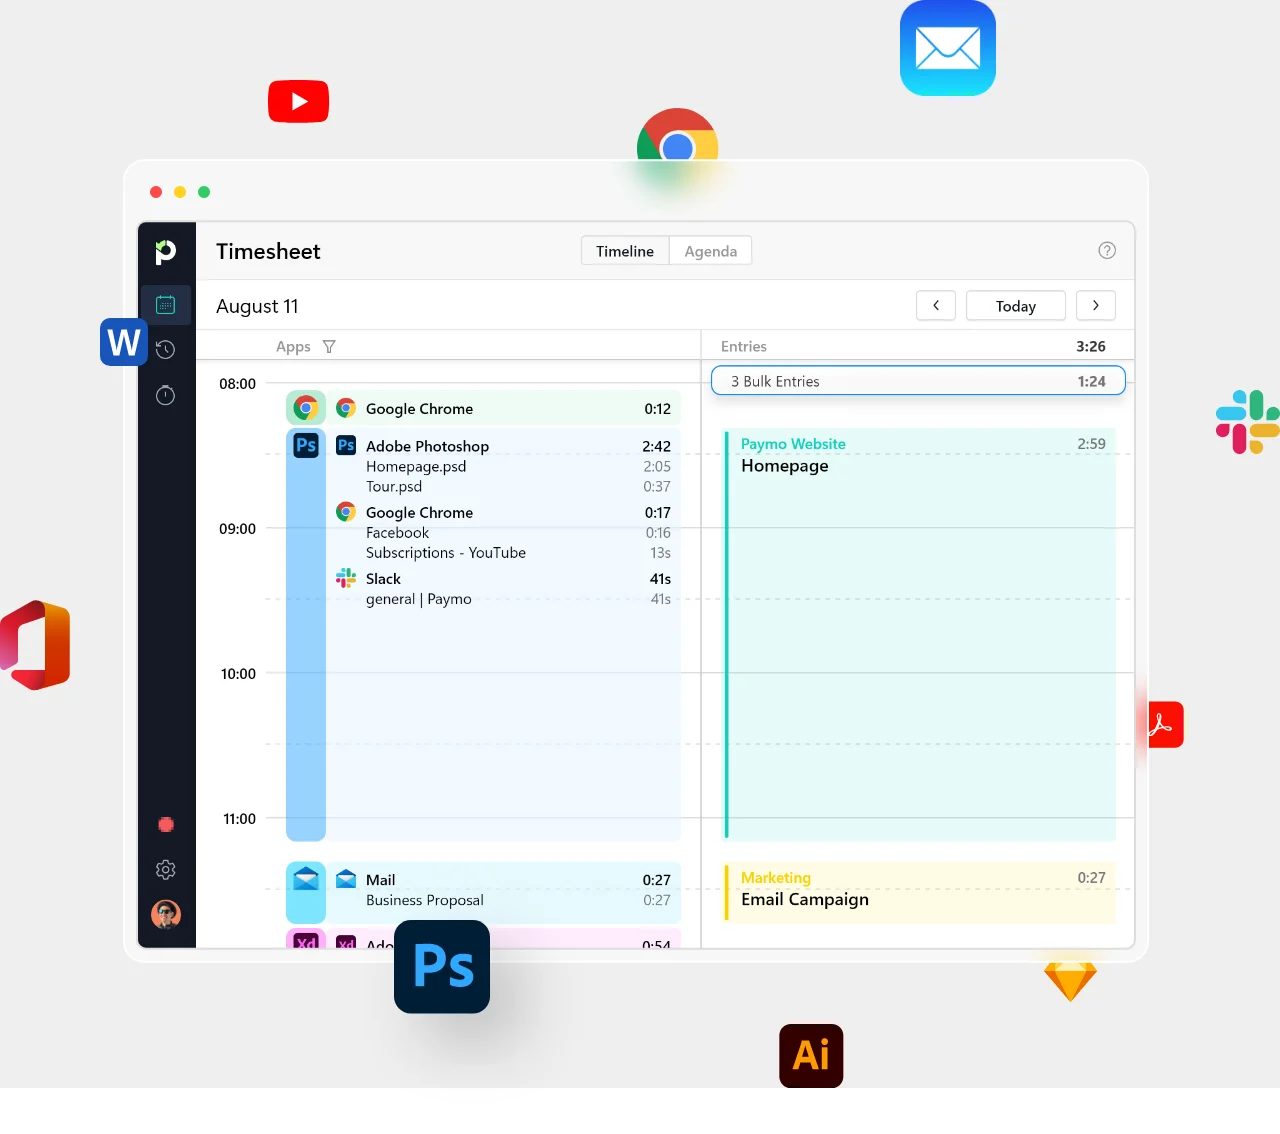Image resolution: width=1280 pixels, height=1134 pixels.
Task: Click the Chrome icon beside the 0:17 Google Chrome row
Action: 346,512
